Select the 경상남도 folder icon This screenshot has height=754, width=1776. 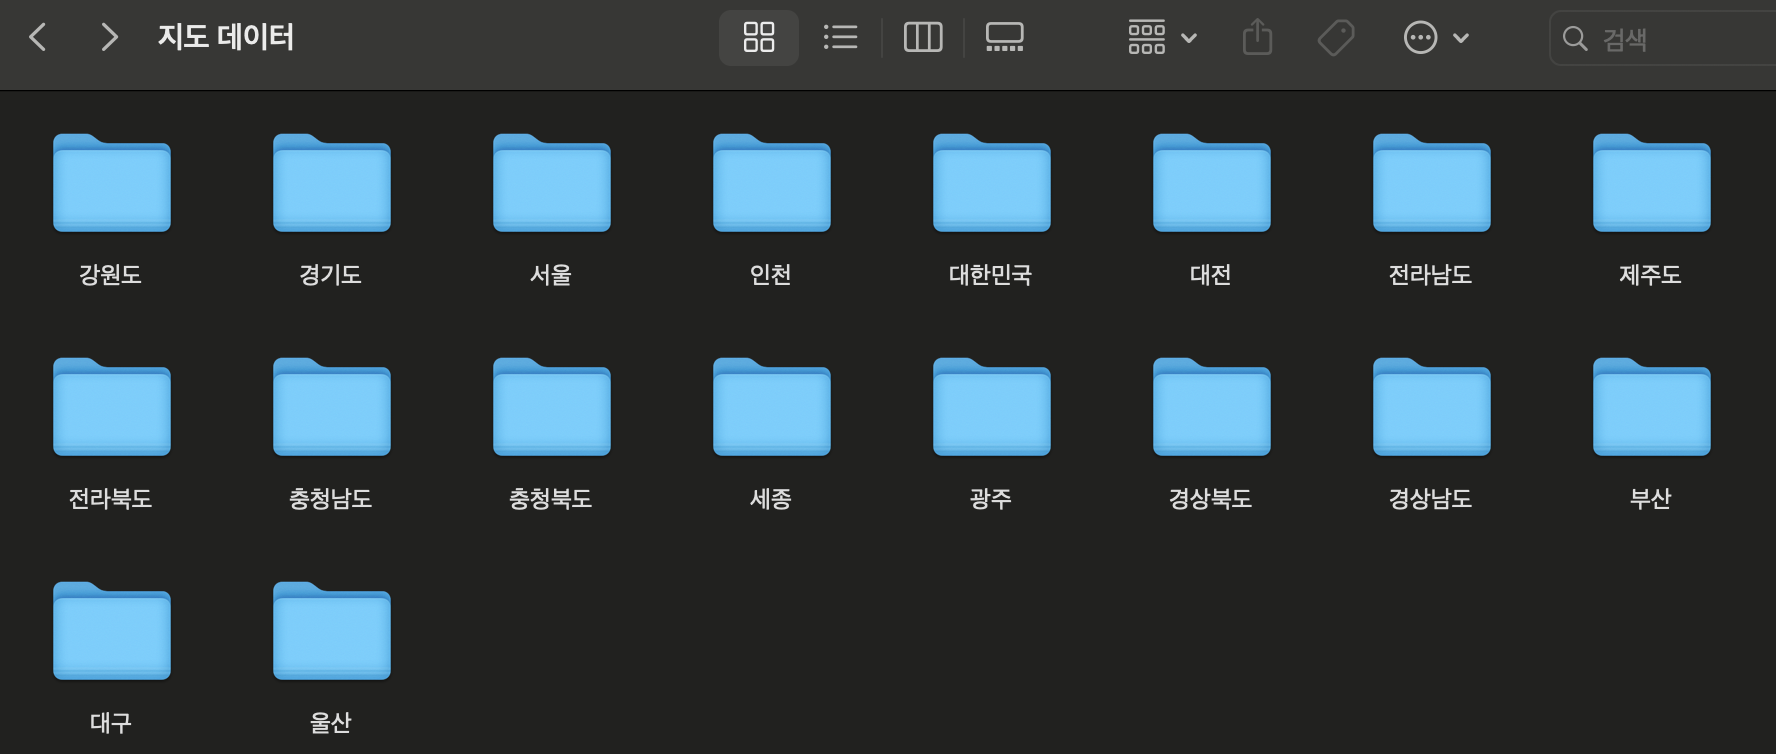(x=1432, y=407)
